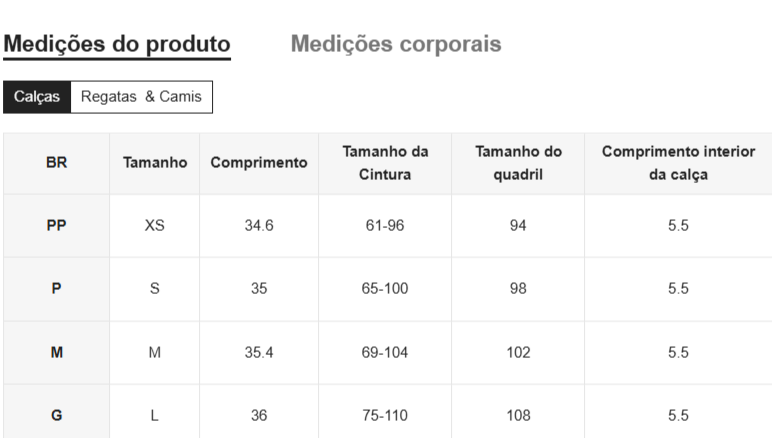Click the XS size cell
The width and height of the screenshot is (772, 438).
pyautogui.click(x=155, y=225)
